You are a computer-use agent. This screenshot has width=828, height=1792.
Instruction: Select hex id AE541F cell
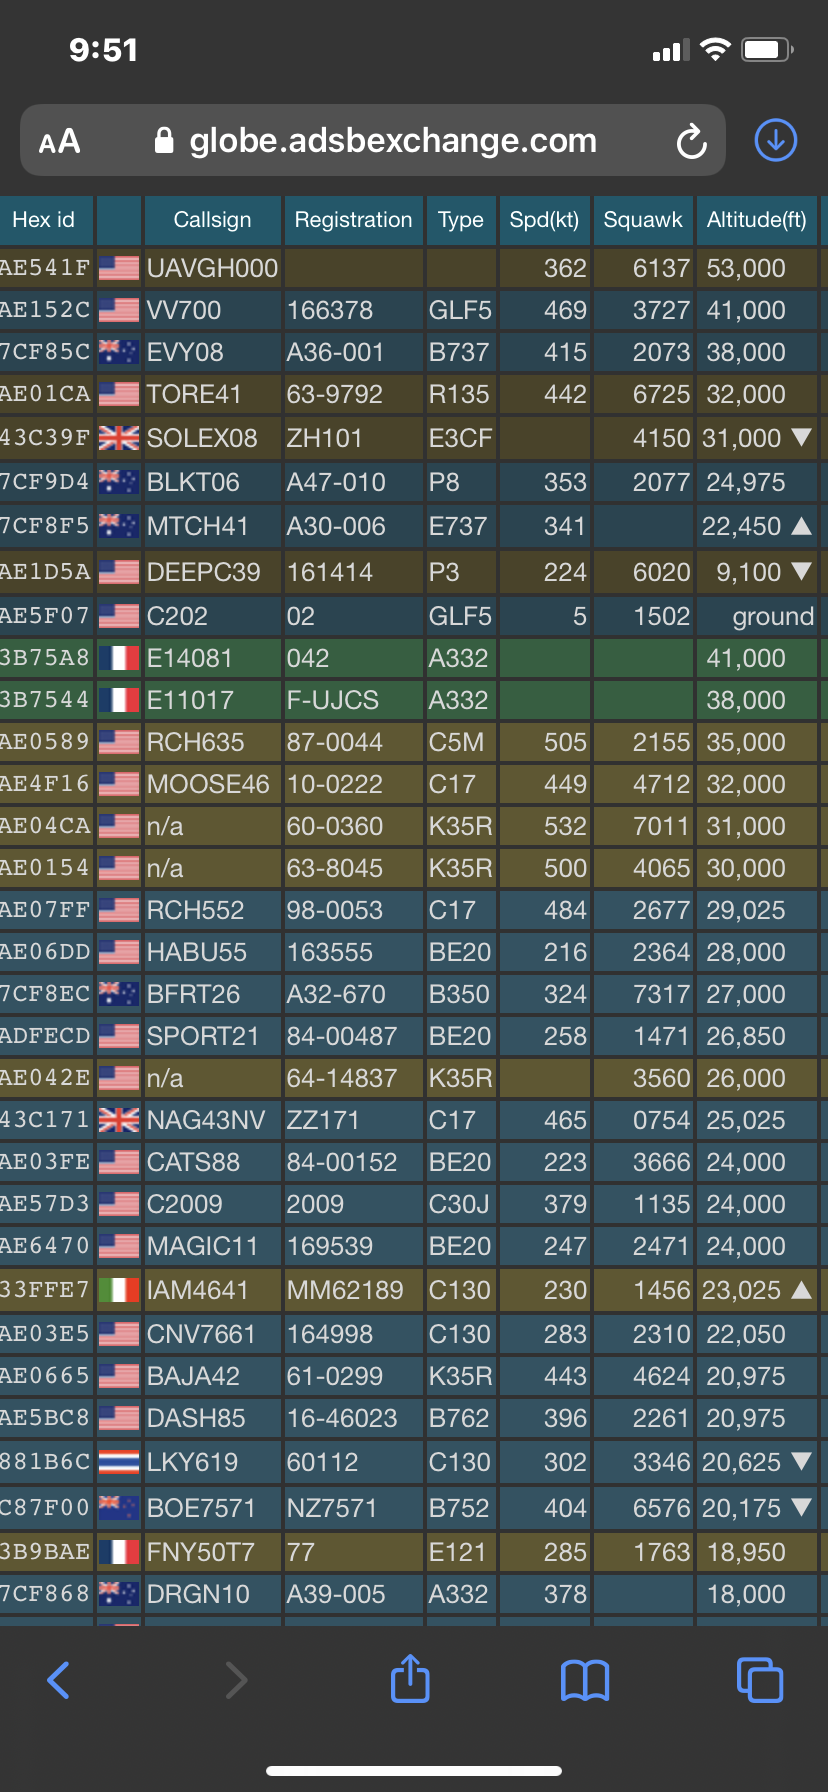(46, 268)
